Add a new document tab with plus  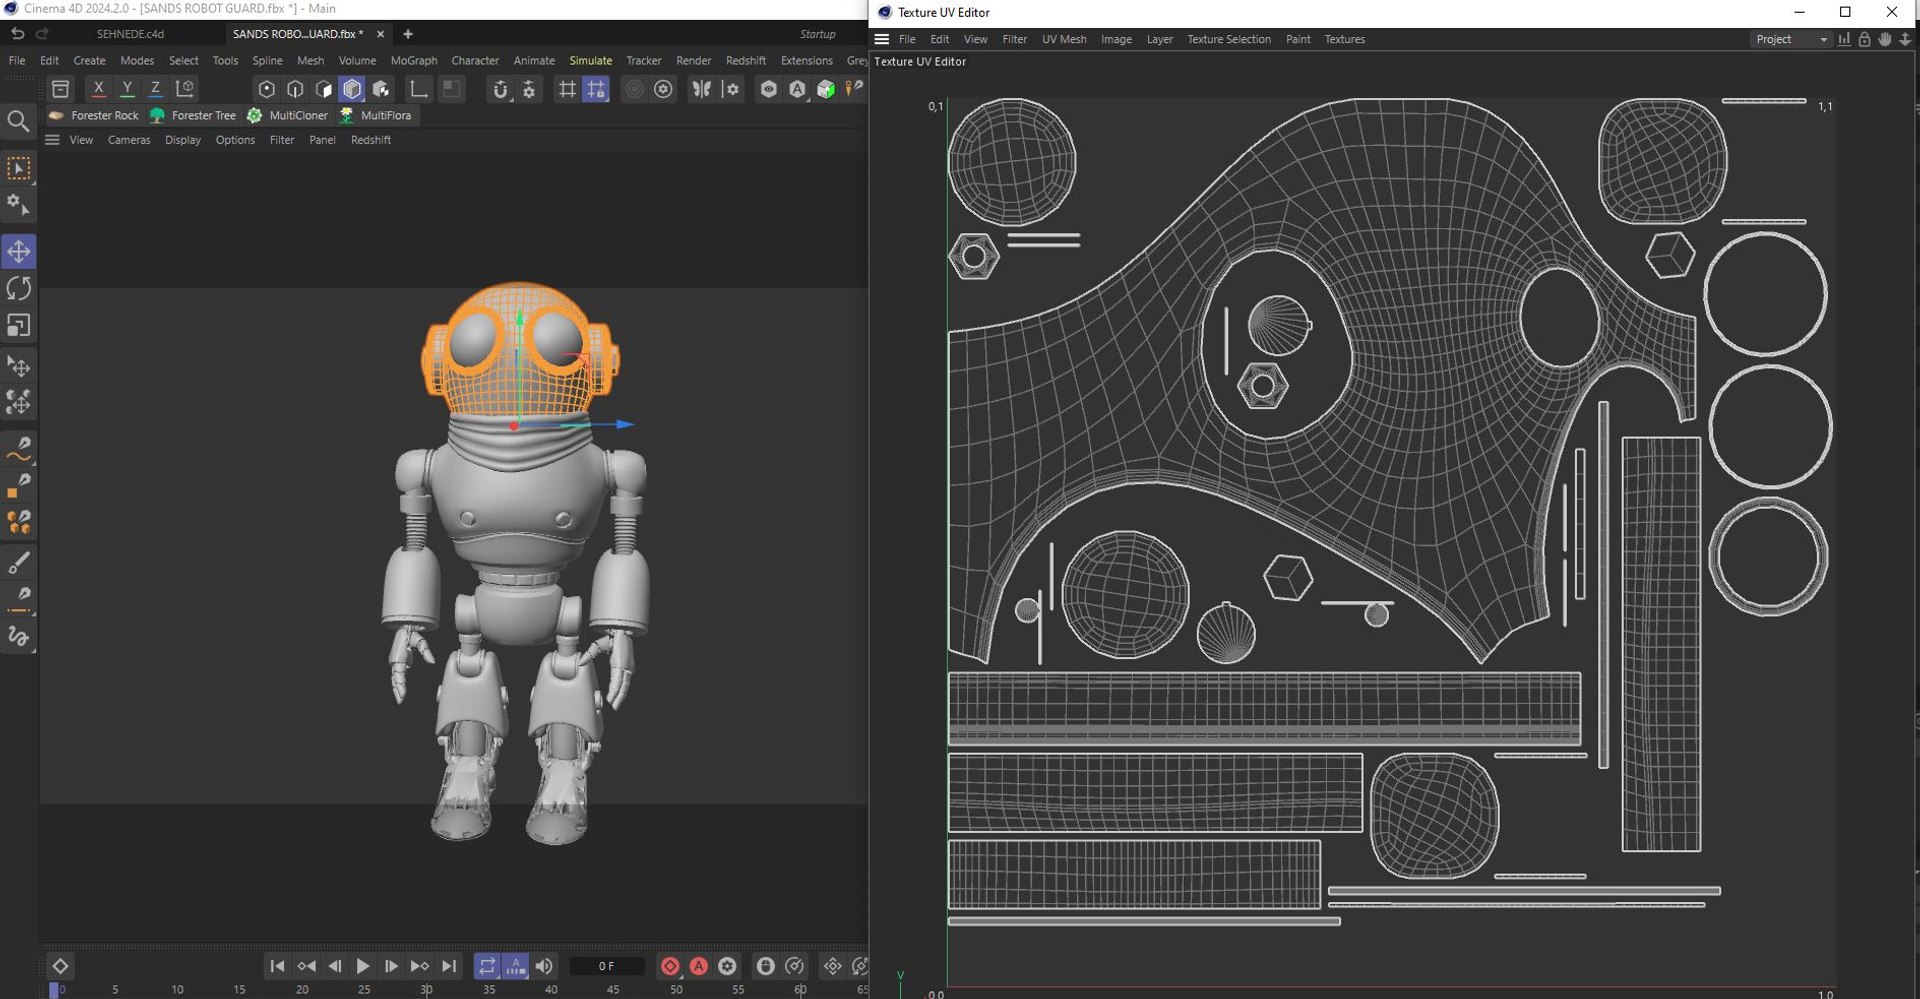(x=408, y=34)
